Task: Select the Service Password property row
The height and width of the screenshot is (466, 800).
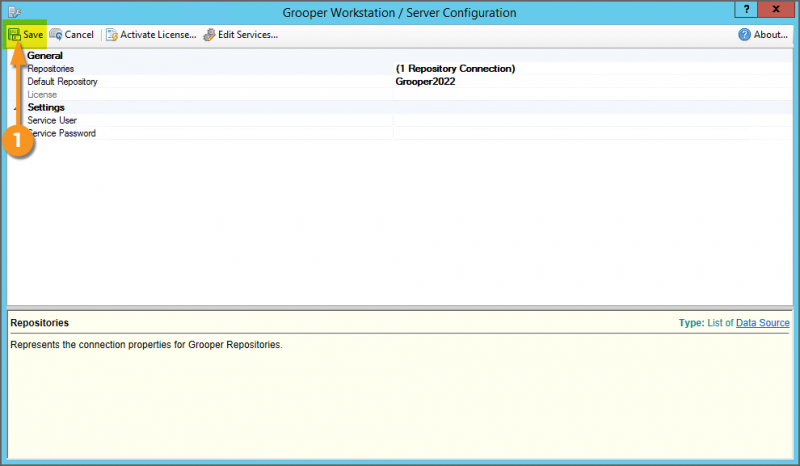Action: 400,133
